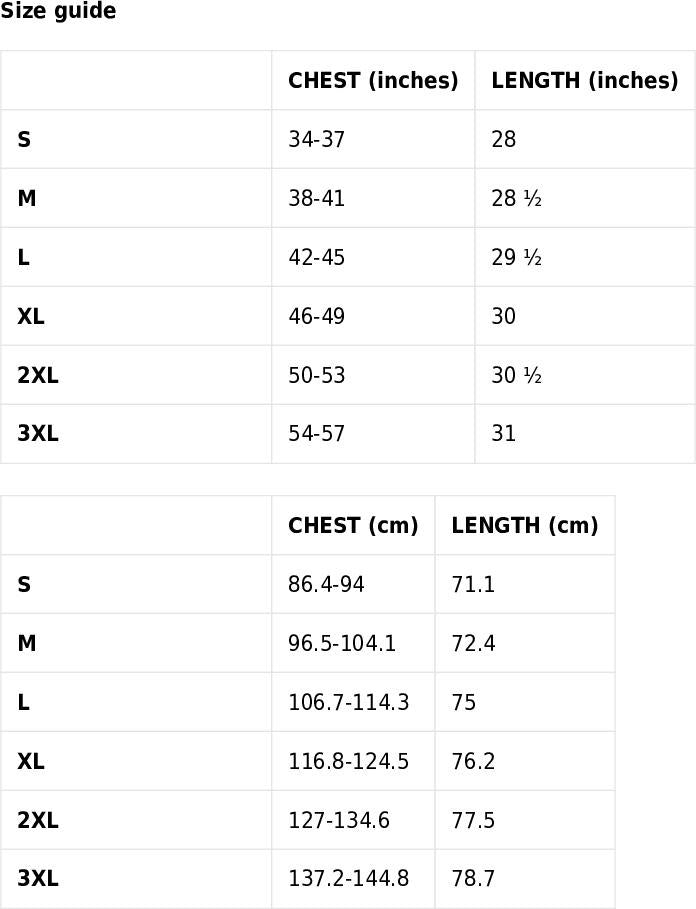Select the 96.5-104.1 chest cell
Viewport: 696px width, 909px height.
(x=342, y=644)
